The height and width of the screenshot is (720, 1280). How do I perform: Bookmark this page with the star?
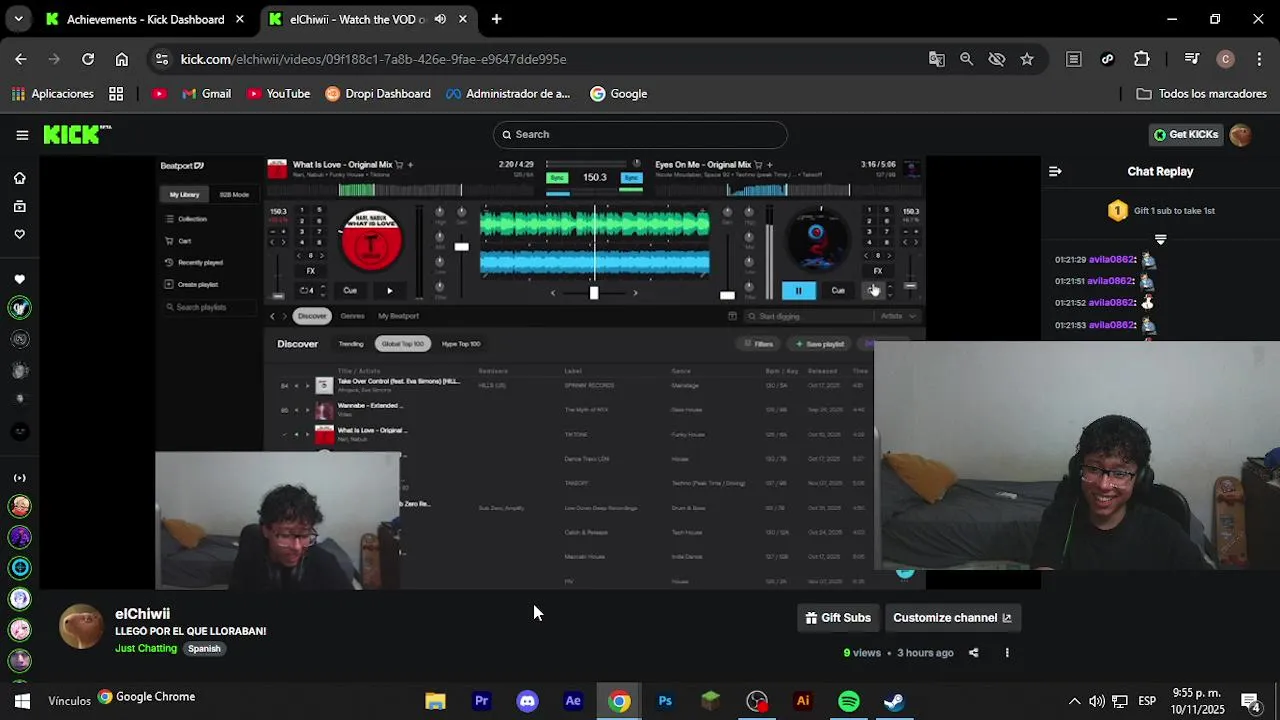[x=1027, y=59]
